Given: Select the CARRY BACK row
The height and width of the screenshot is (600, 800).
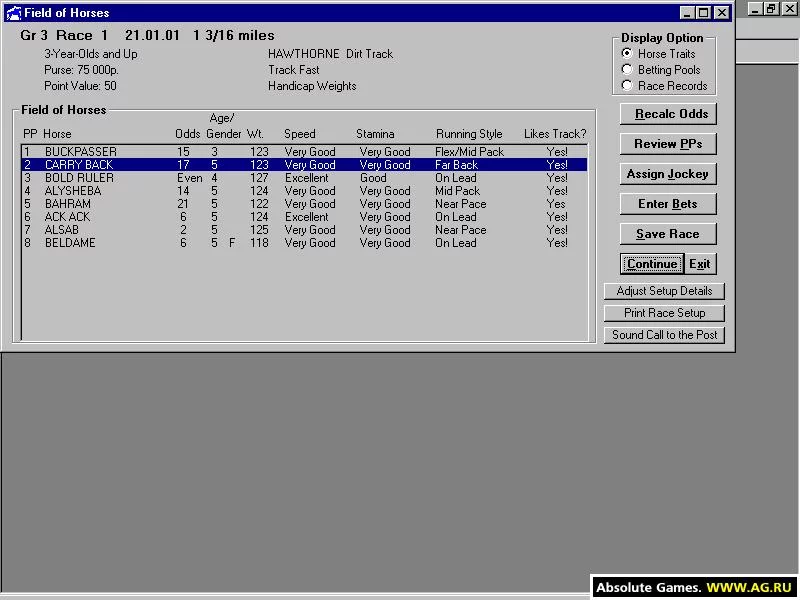Looking at the screenshot, I should (305, 165).
